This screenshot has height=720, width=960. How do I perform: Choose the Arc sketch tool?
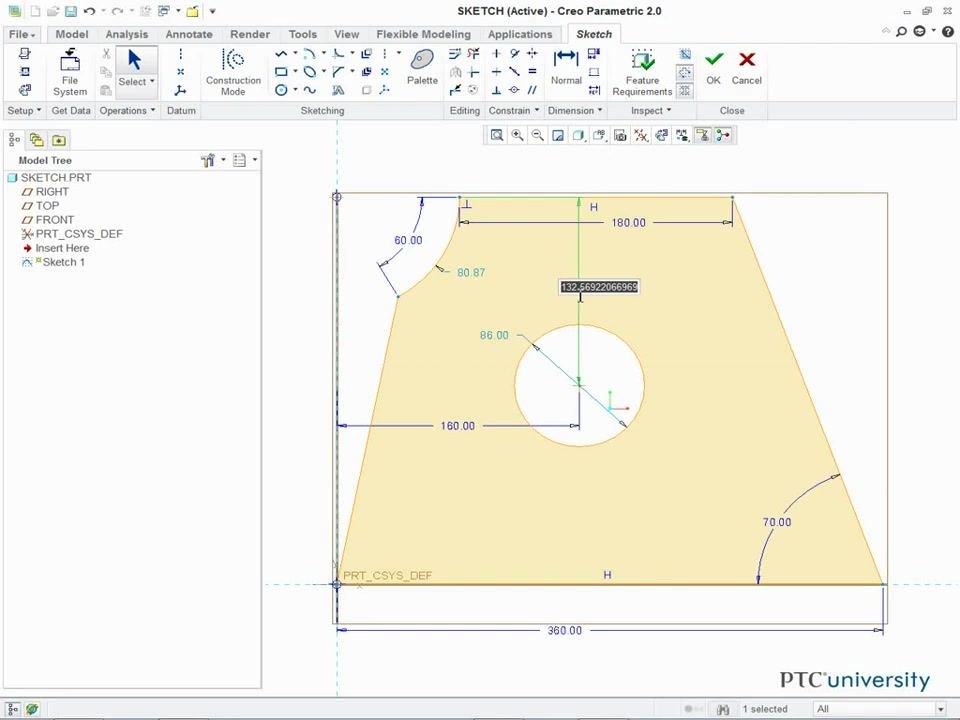[310, 54]
